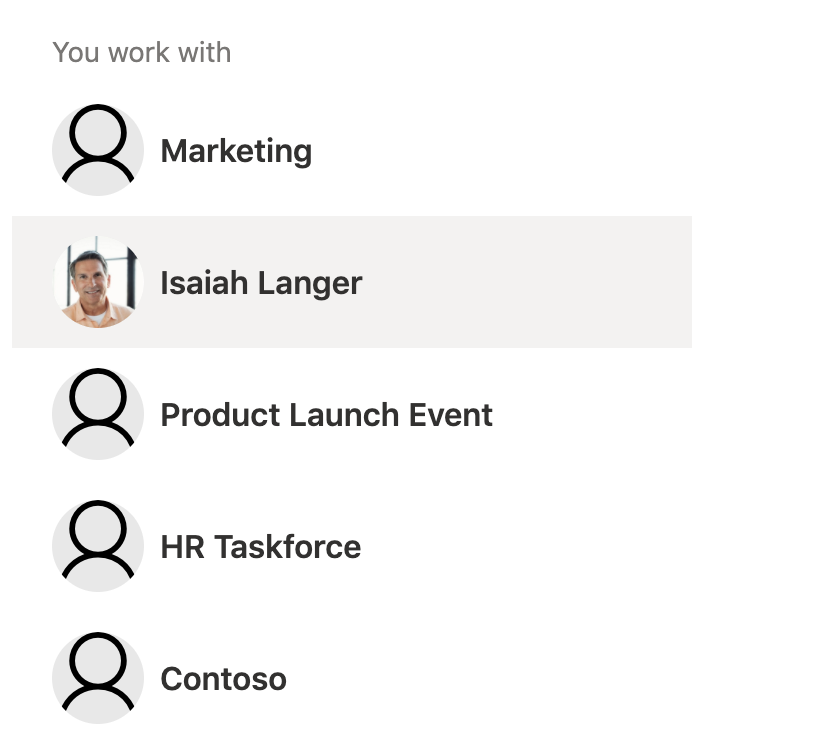The image size is (836, 744).
Task: Click Isaiah Langer's avatar thumbnail
Action: (x=98, y=282)
